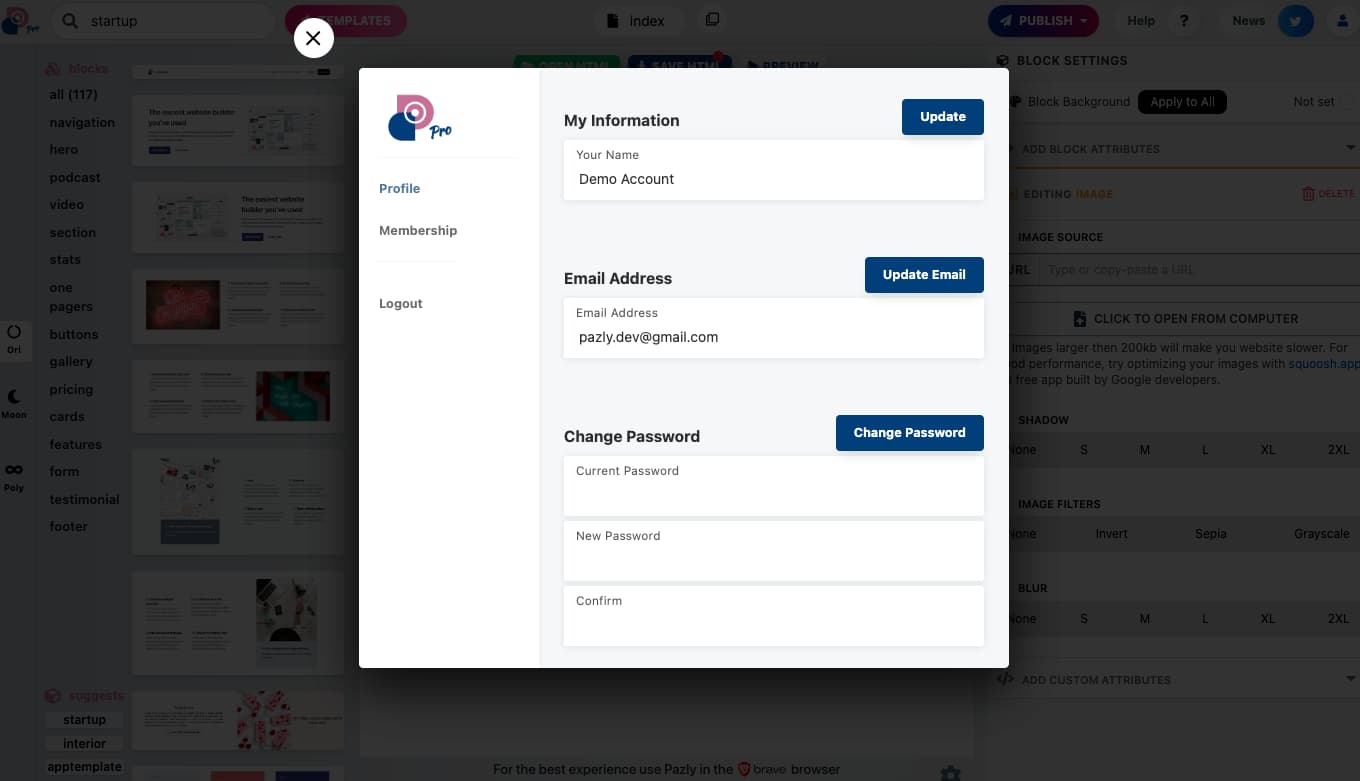Click the Update Email button
Image resolution: width=1360 pixels, height=781 pixels.
pos(923,275)
